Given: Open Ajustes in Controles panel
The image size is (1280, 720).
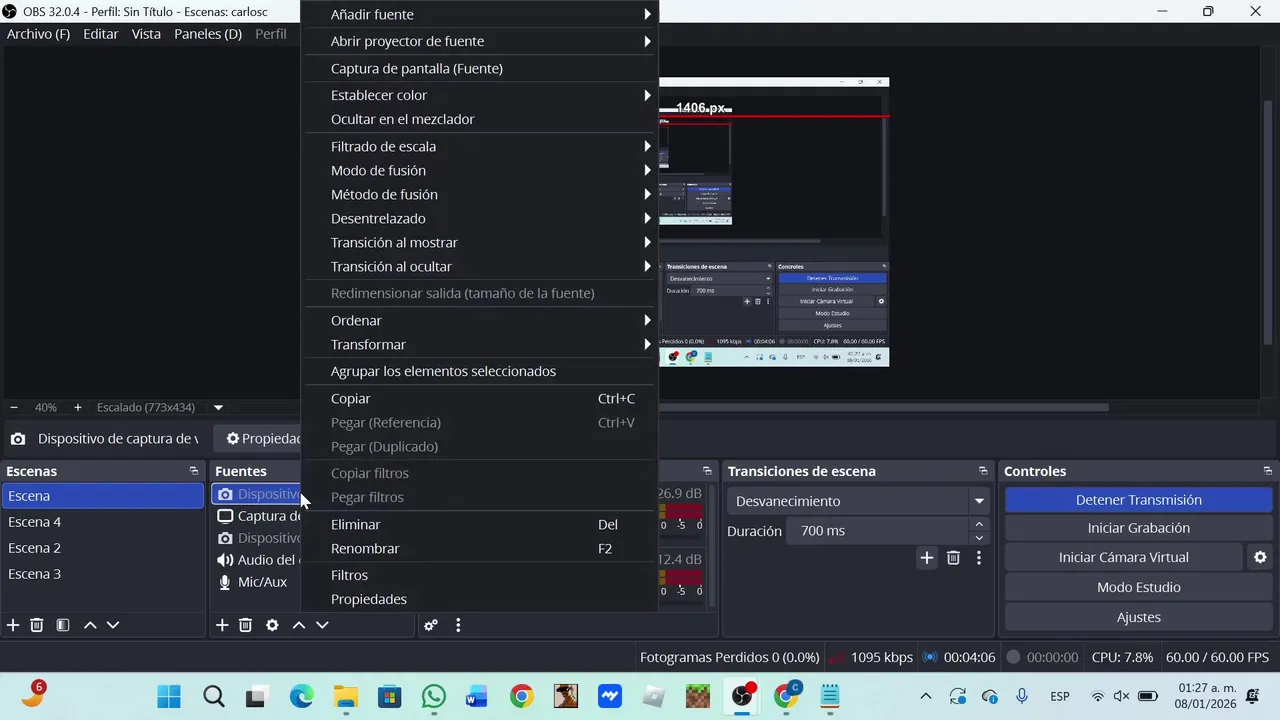Looking at the screenshot, I should [1138, 617].
